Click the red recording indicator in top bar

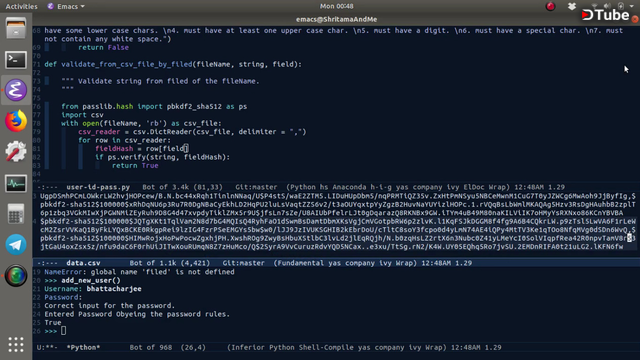click(x=551, y=6)
